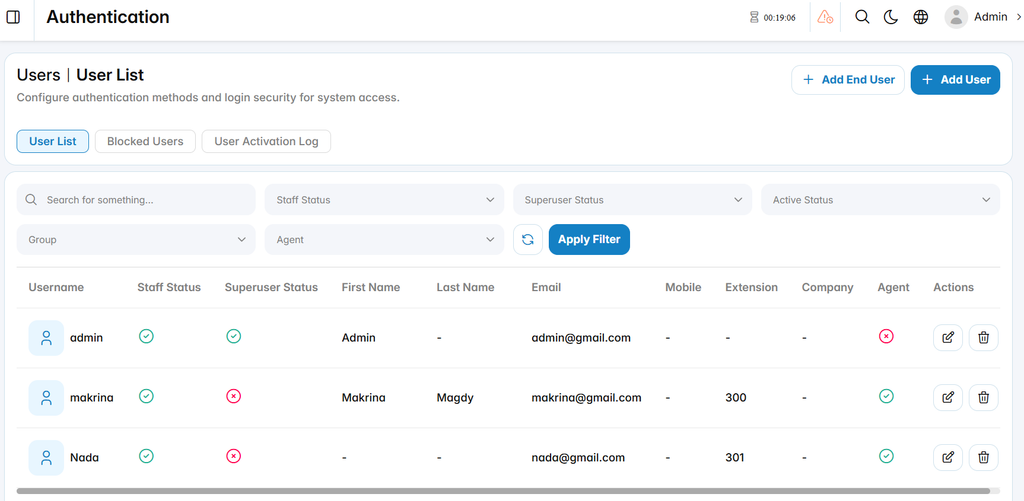Expand the Staff Status dropdown
Viewport: 1024px width, 501px height.
(x=384, y=200)
